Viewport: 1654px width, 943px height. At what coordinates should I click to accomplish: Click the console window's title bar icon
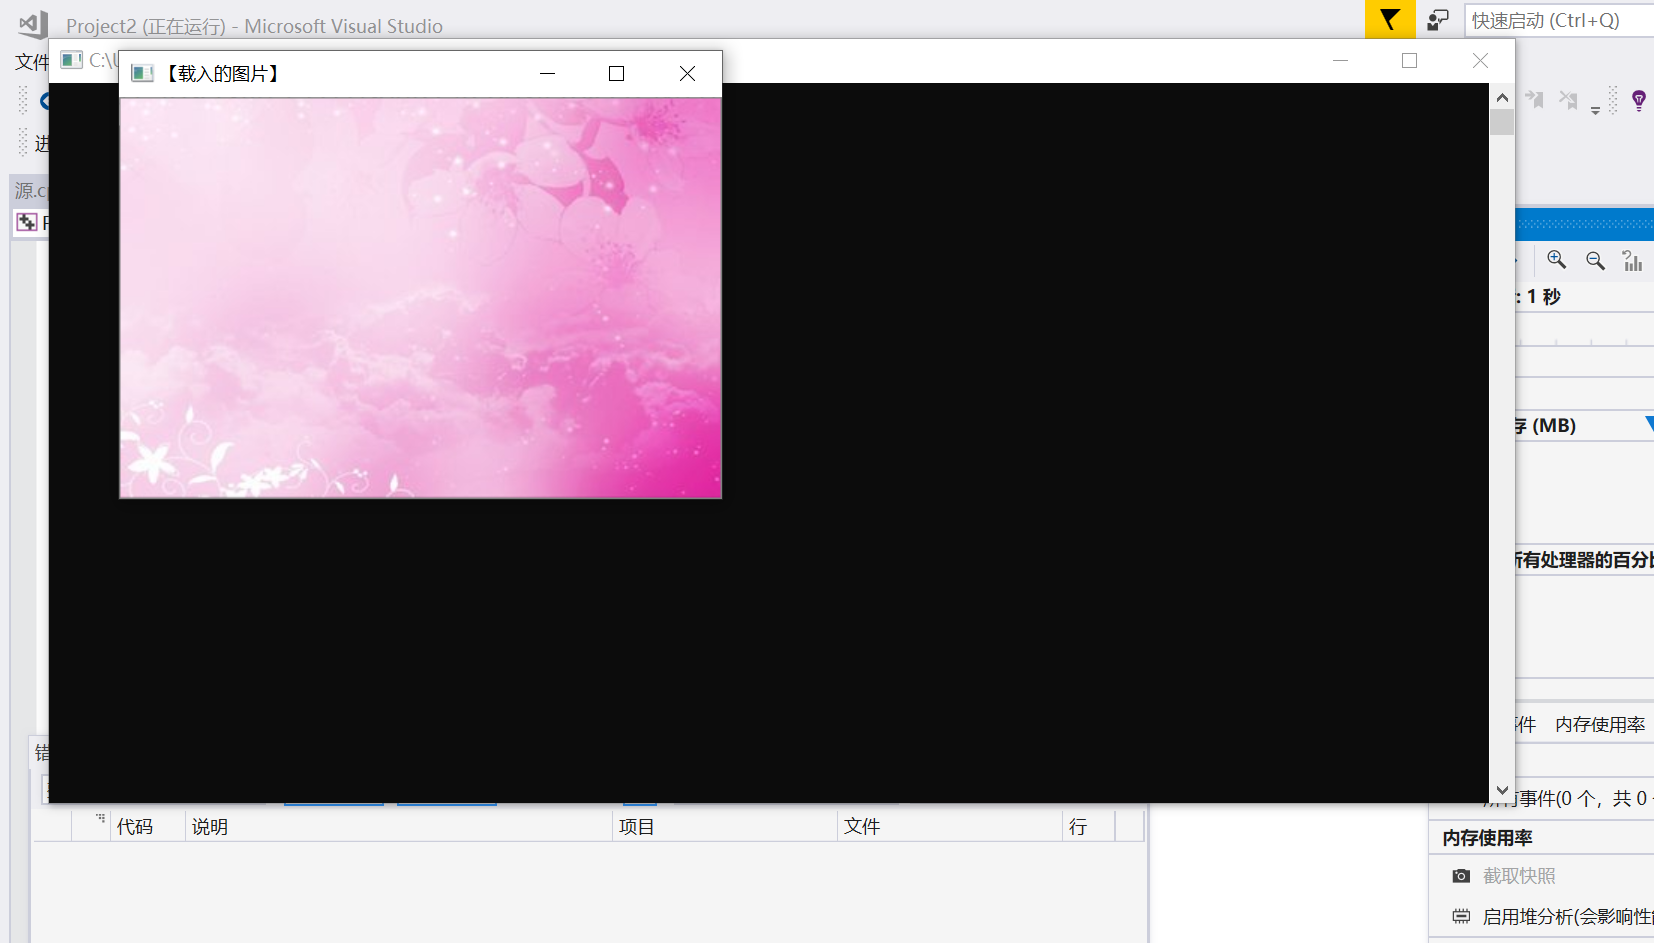[71, 60]
